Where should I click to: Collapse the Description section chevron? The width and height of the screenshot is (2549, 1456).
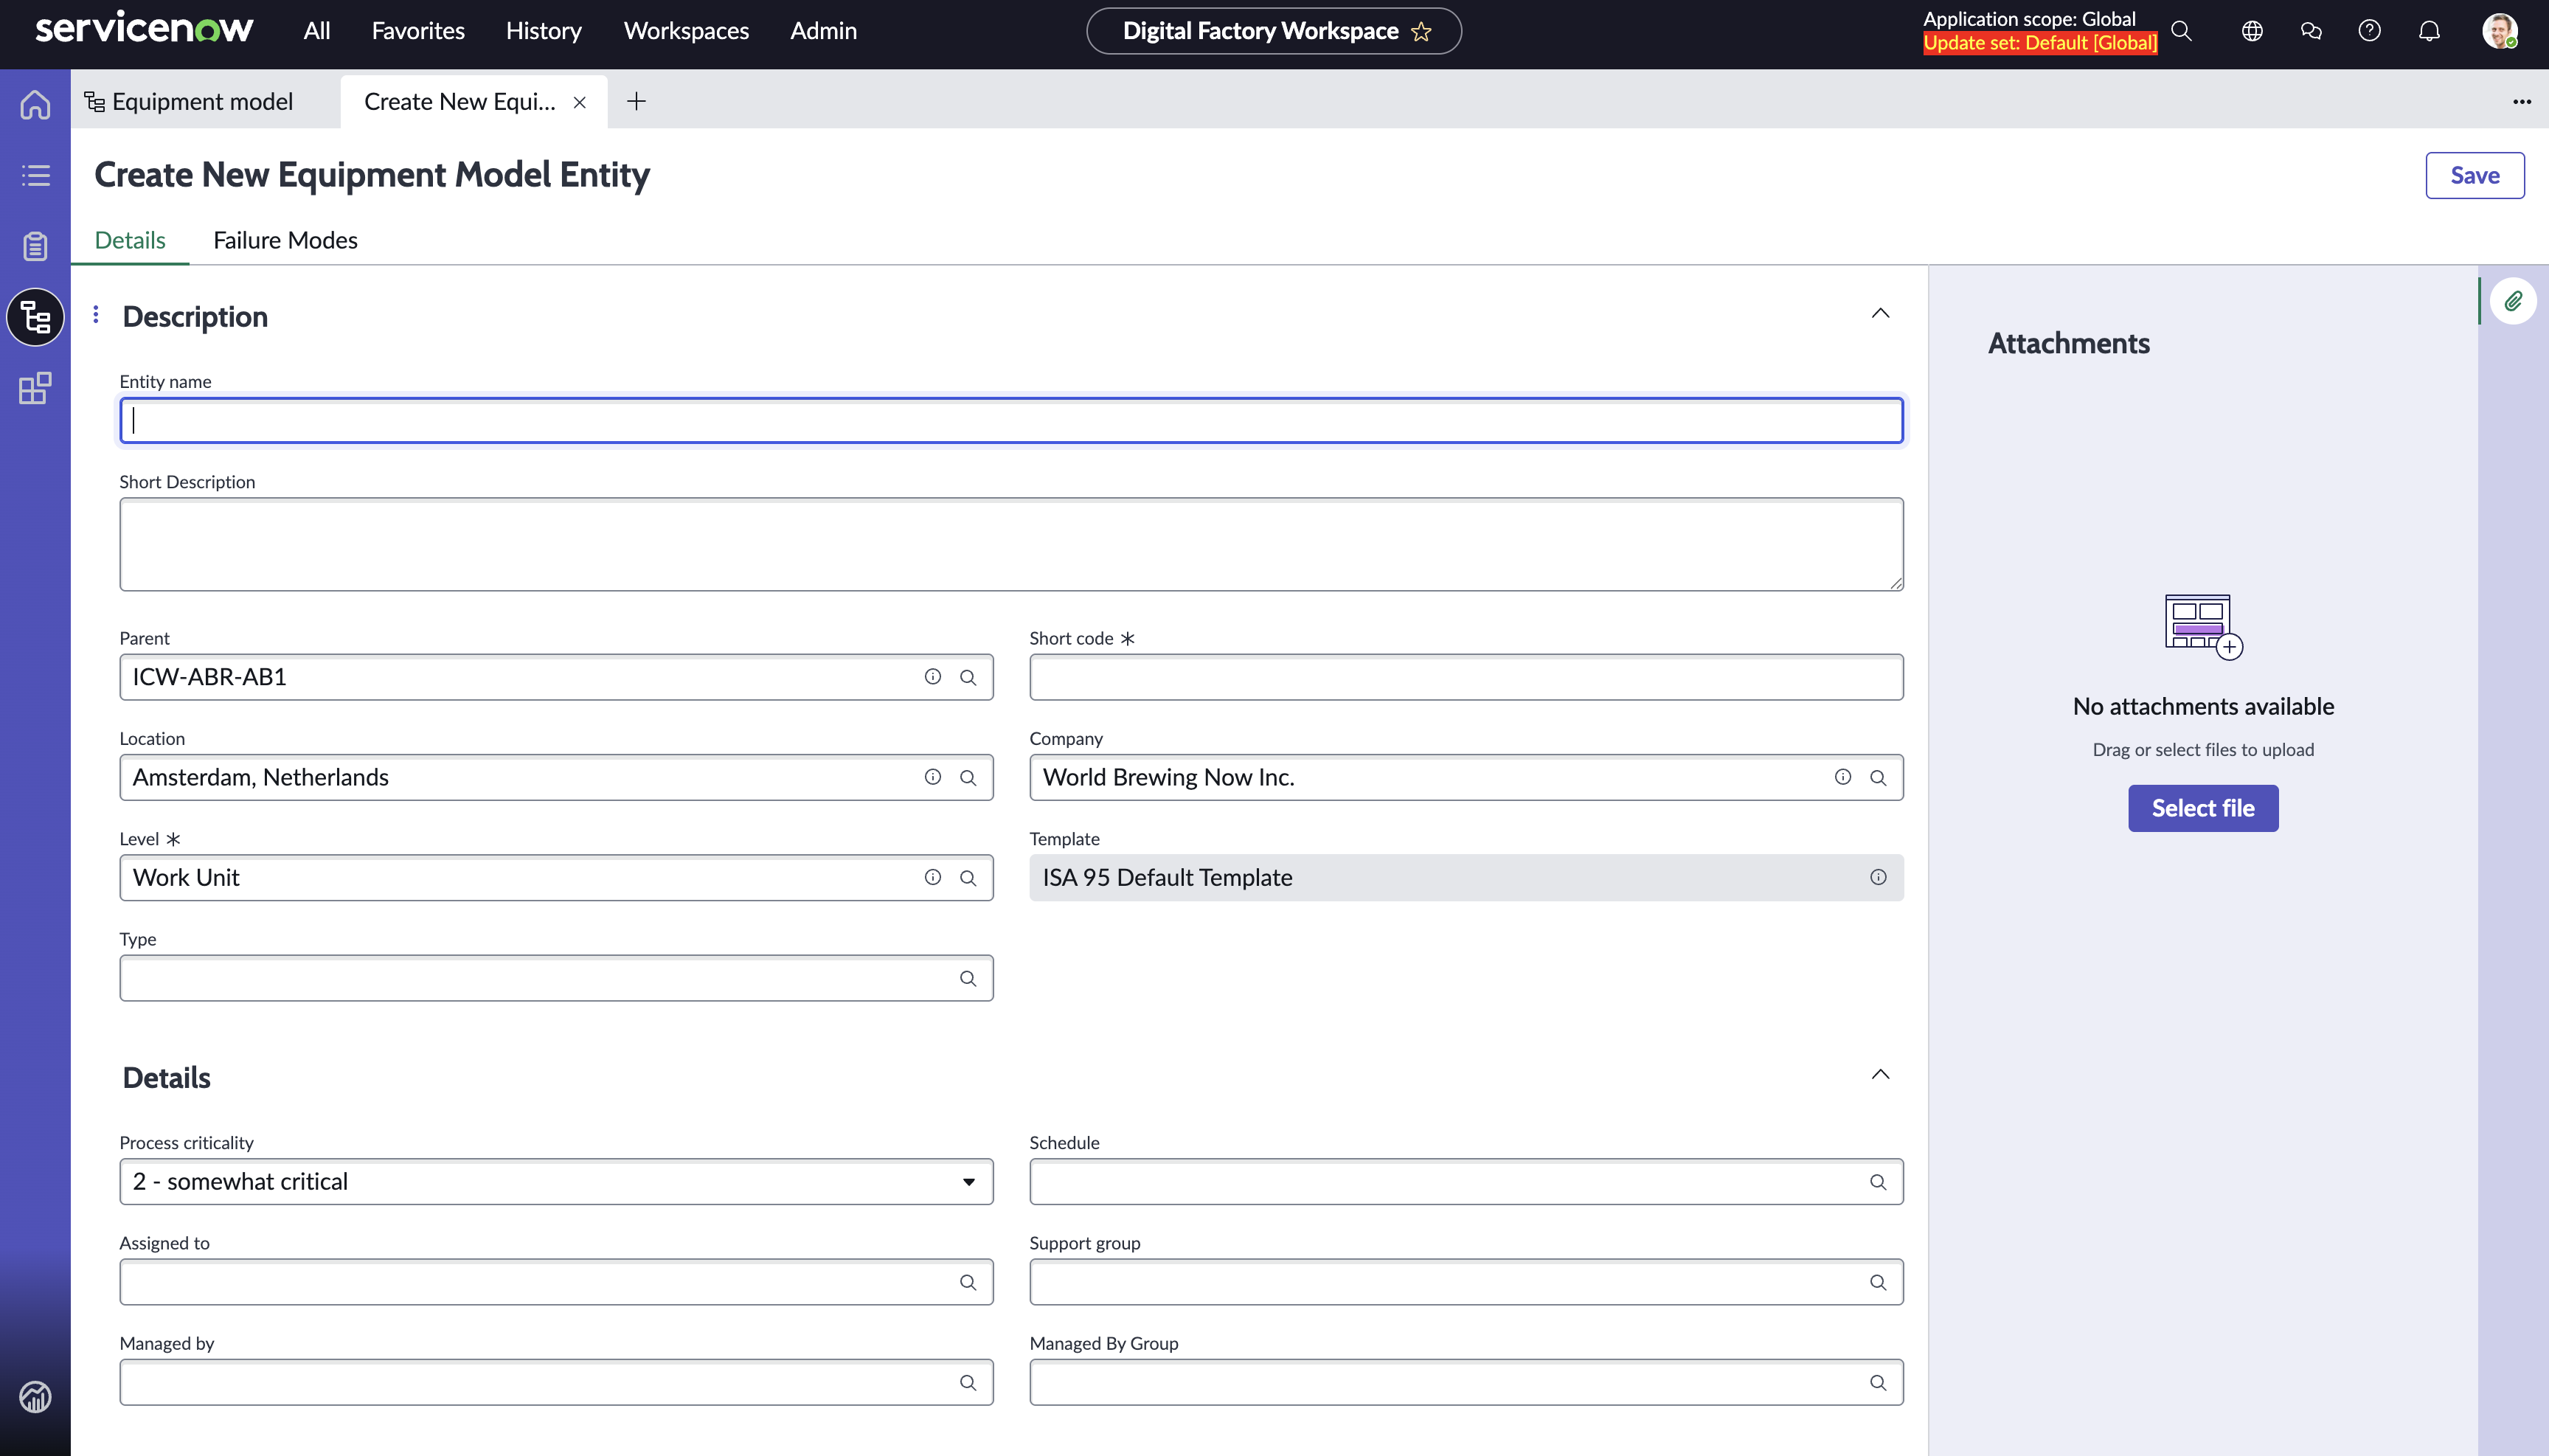(1880, 313)
